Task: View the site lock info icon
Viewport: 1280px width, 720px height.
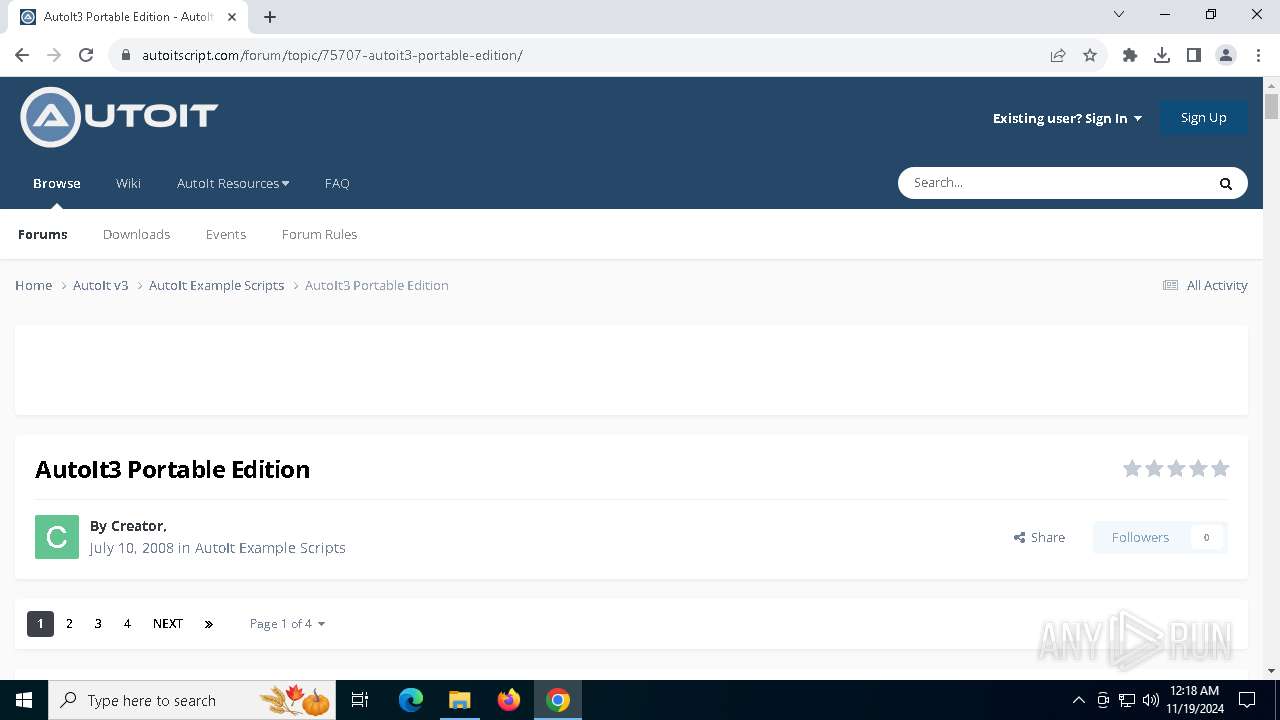Action: click(126, 55)
